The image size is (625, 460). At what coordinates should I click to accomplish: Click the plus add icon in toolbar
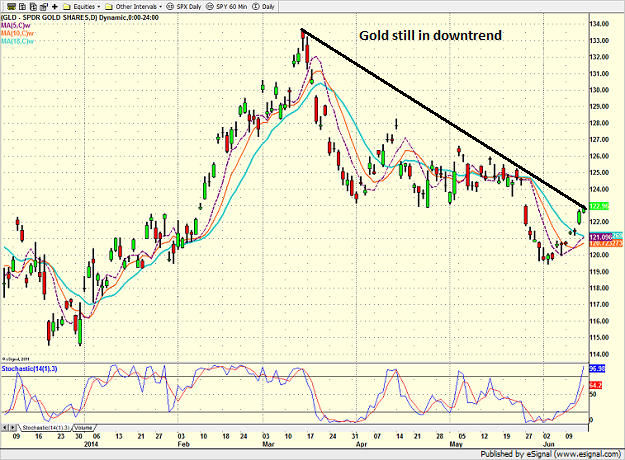tap(55, 6)
